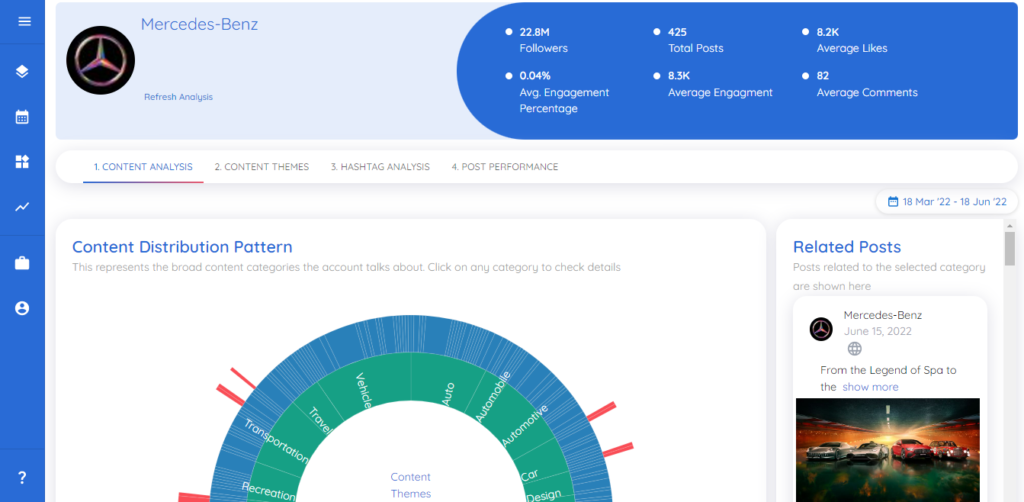Select the Vehicle segment in chart
Screen dimensions: 1024x502
tap(364, 390)
